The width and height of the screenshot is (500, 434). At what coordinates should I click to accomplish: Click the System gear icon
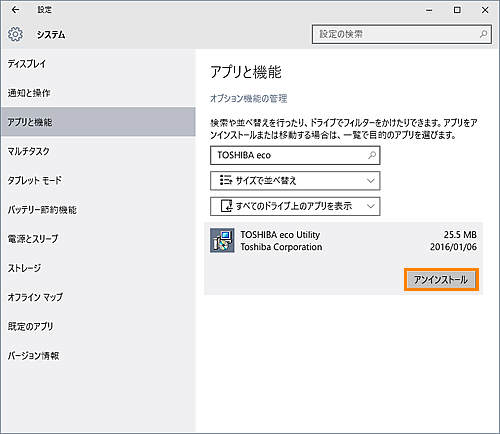click(x=15, y=34)
